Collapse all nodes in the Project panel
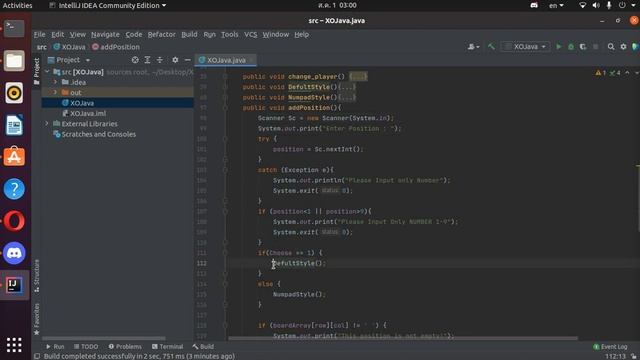 coord(160,60)
